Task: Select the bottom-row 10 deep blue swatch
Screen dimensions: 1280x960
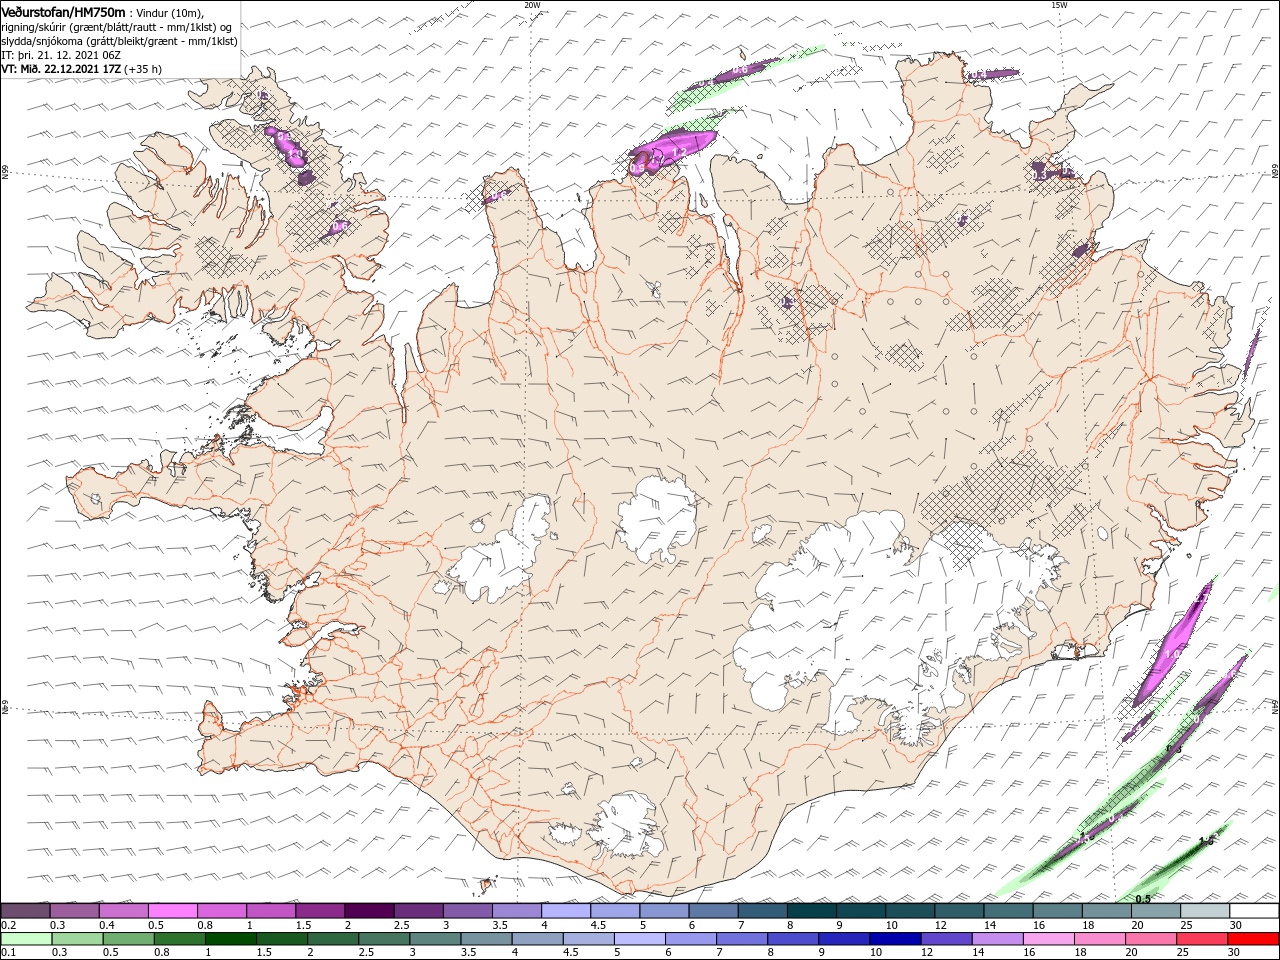Action: click(x=894, y=939)
